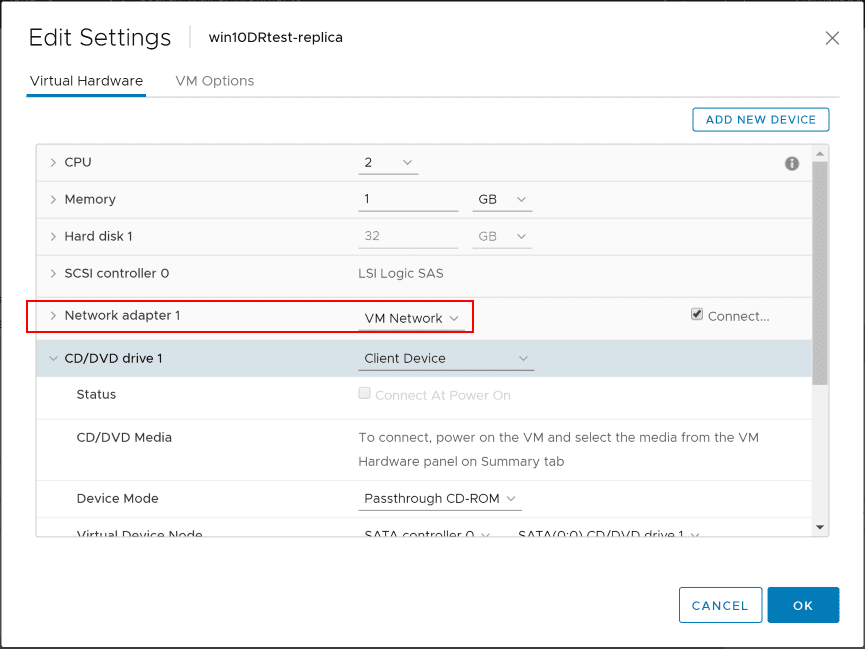Click scrollbar up arrow
Screen dimensions: 865x649
(x=820, y=154)
